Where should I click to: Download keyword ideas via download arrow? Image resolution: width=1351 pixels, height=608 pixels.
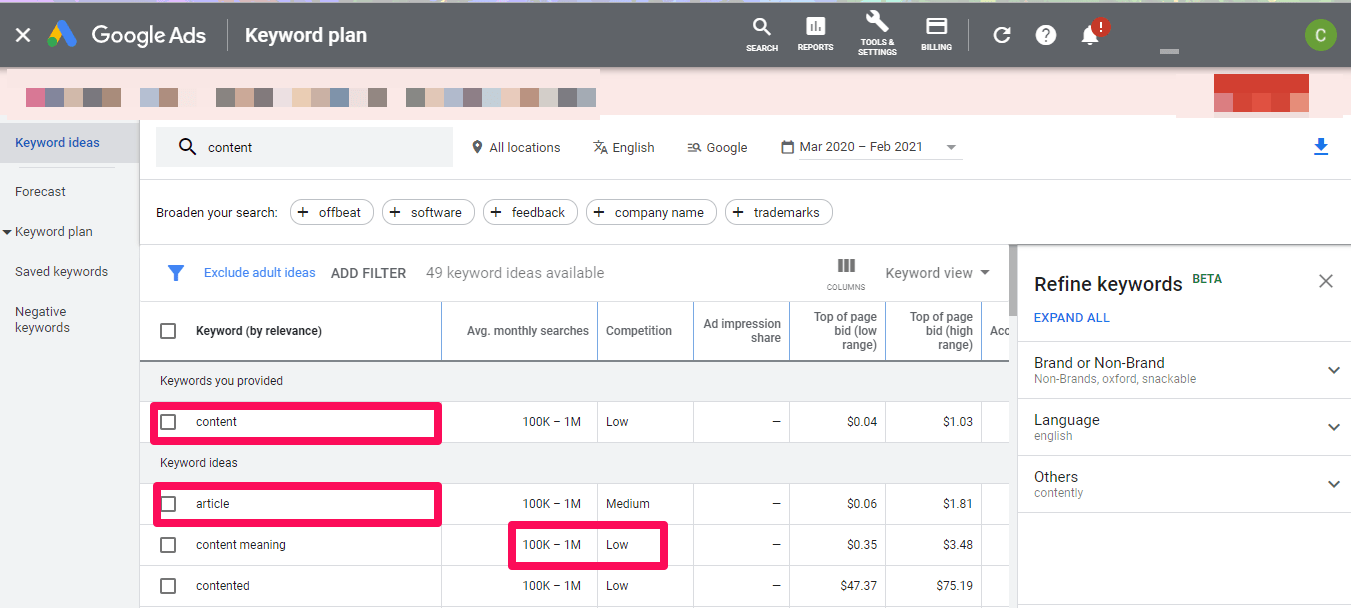(1321, 147)
